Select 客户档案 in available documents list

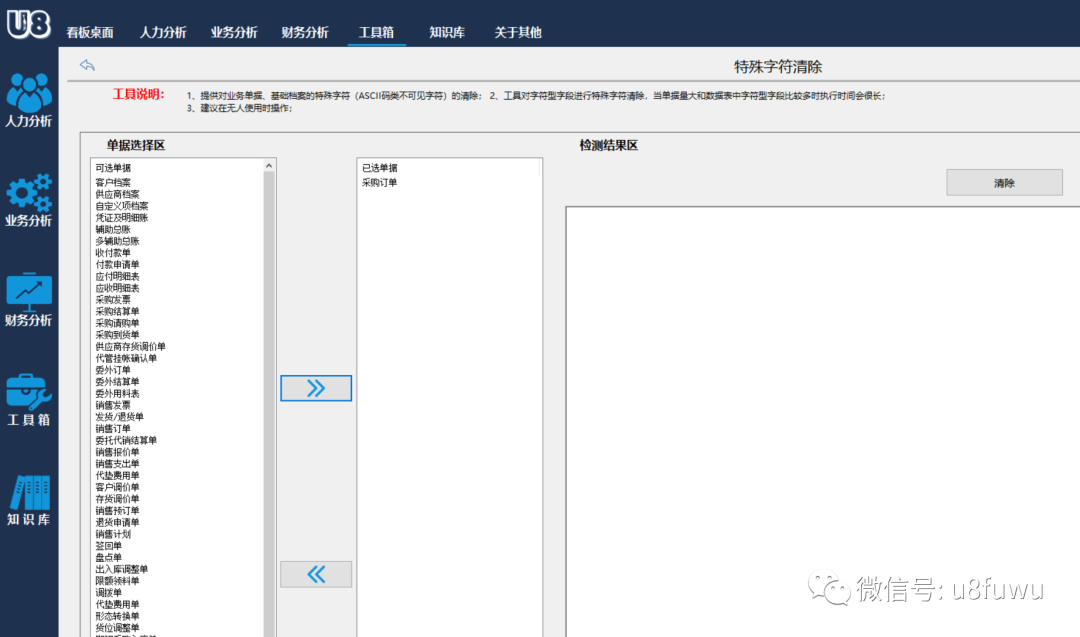point(113,183)
